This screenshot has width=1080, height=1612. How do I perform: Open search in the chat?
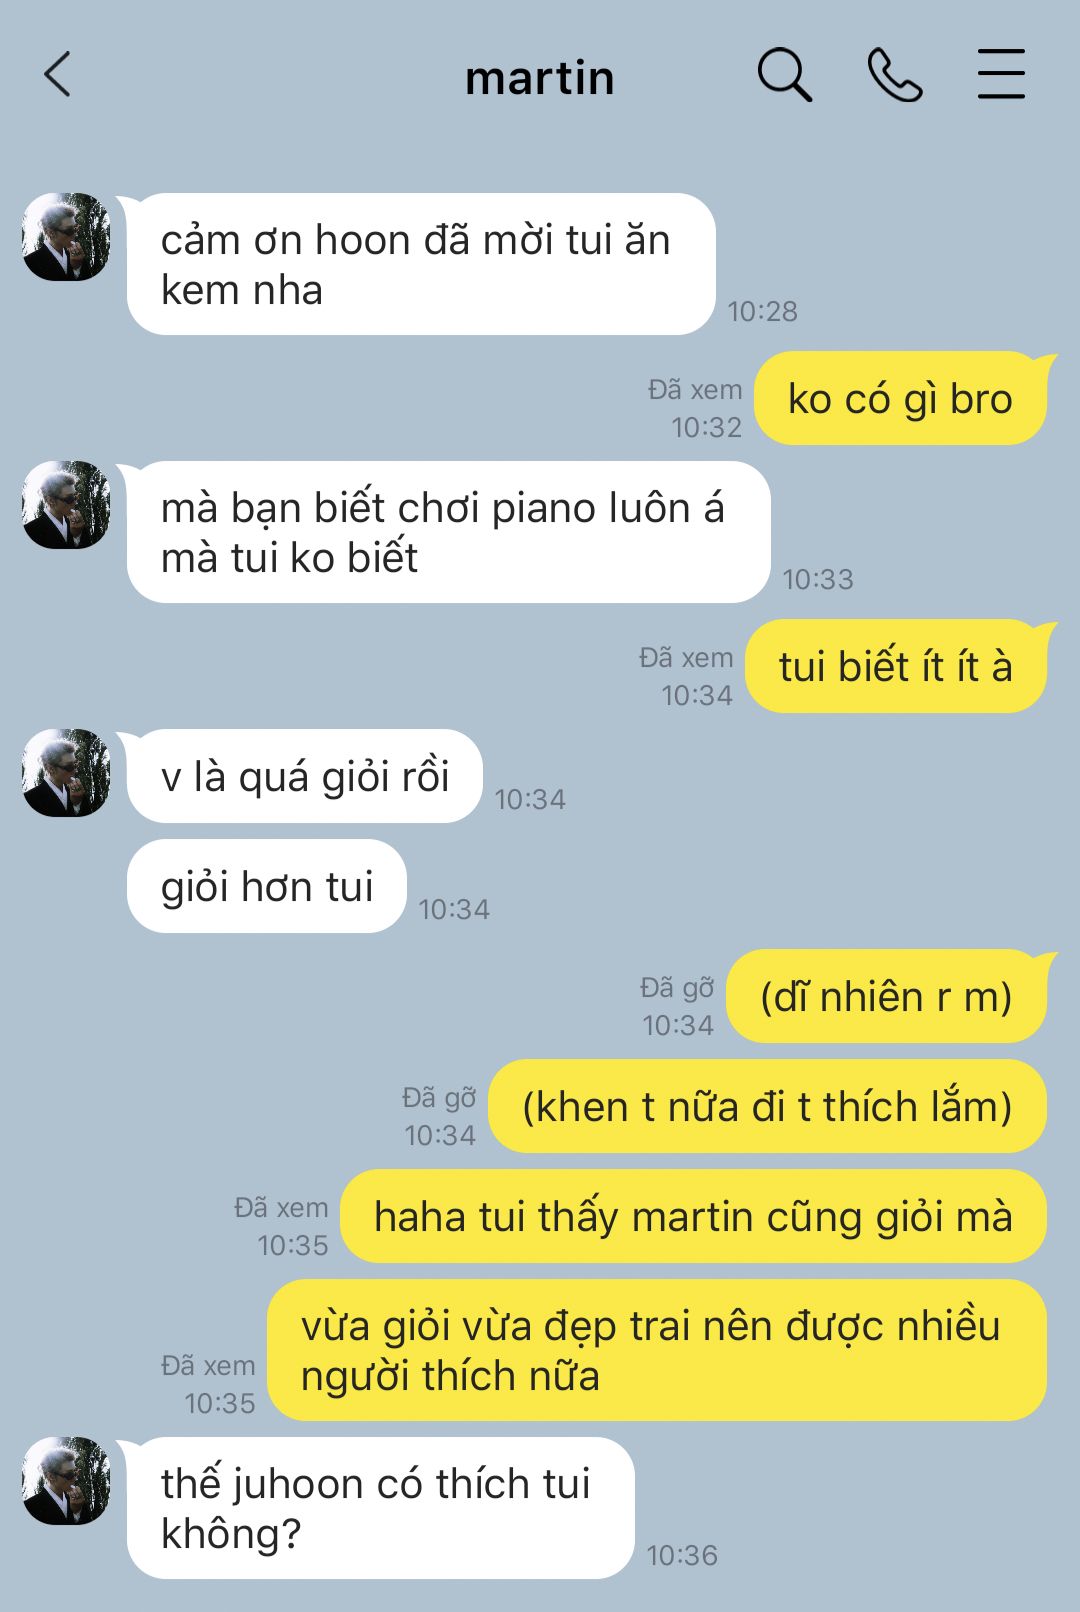coord(785,75)
